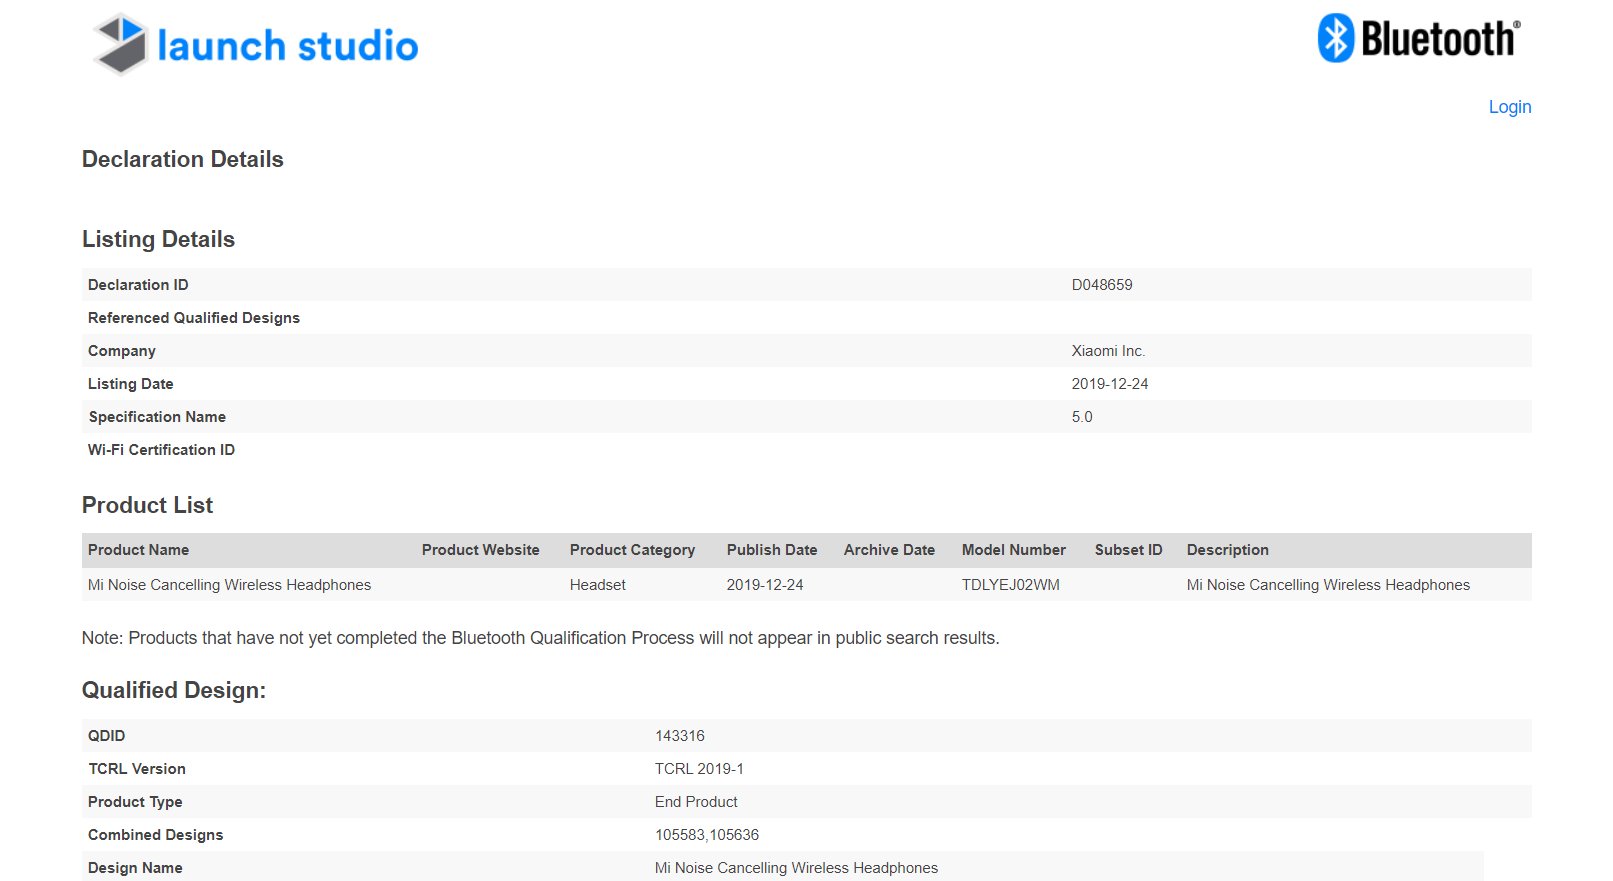Click the Publish Date column header
This screenshot has height=881, width=1613.
pyautogui.click(x=772, y=550)
